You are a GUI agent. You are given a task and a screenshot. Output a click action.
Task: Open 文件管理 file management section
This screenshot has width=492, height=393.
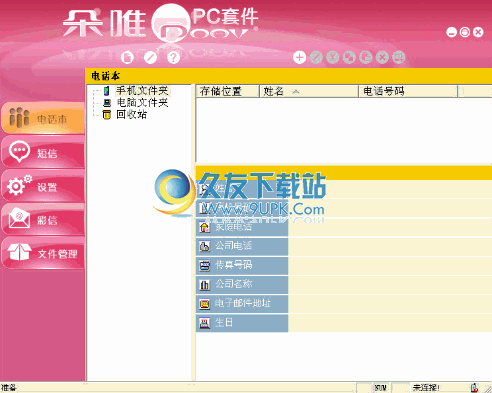point(43,253)
